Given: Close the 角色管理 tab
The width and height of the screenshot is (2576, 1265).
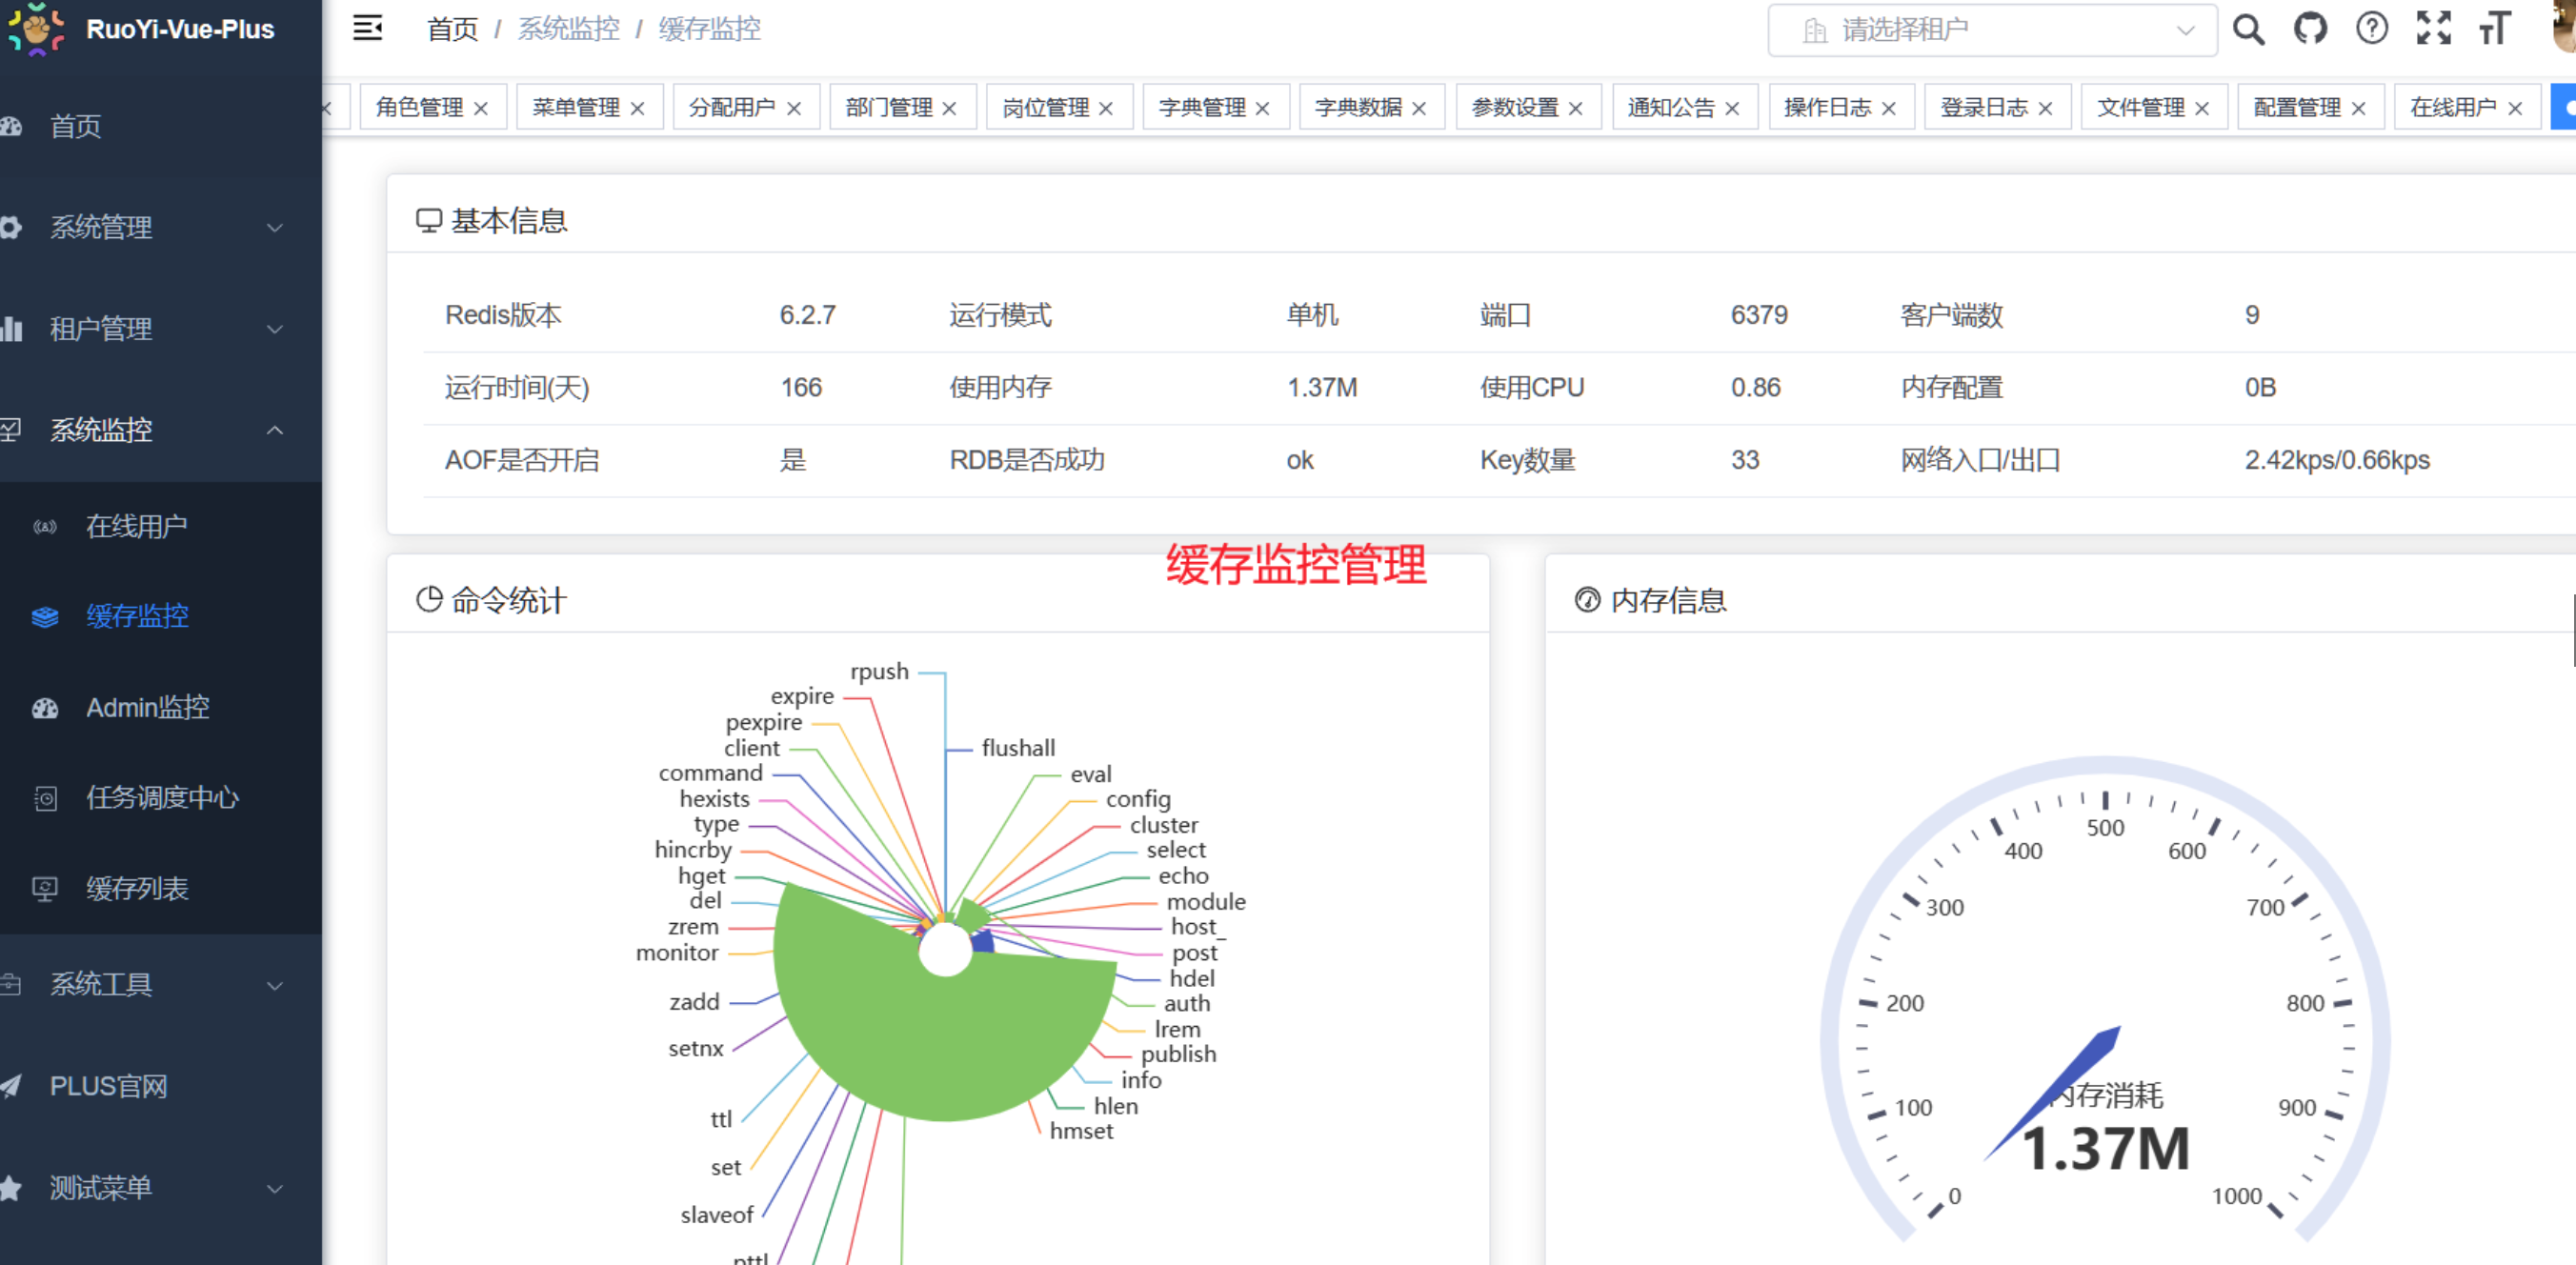Looking at the screenshot, I should [x=481, y=108].
